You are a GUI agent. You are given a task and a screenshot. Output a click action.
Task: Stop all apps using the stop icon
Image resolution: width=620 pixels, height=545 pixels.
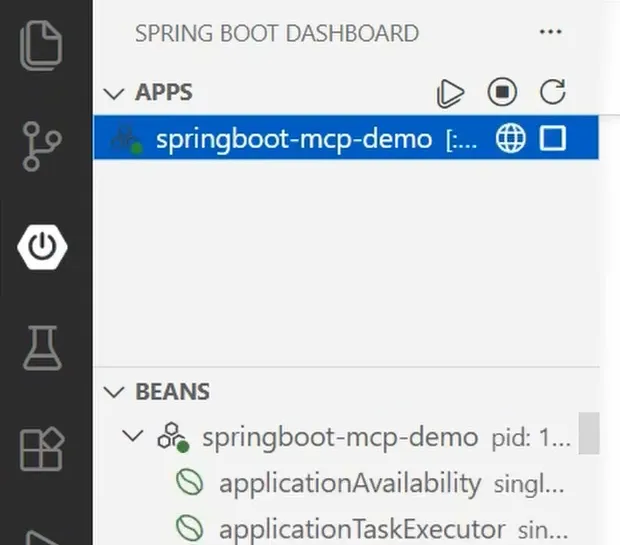pos(502,92)
